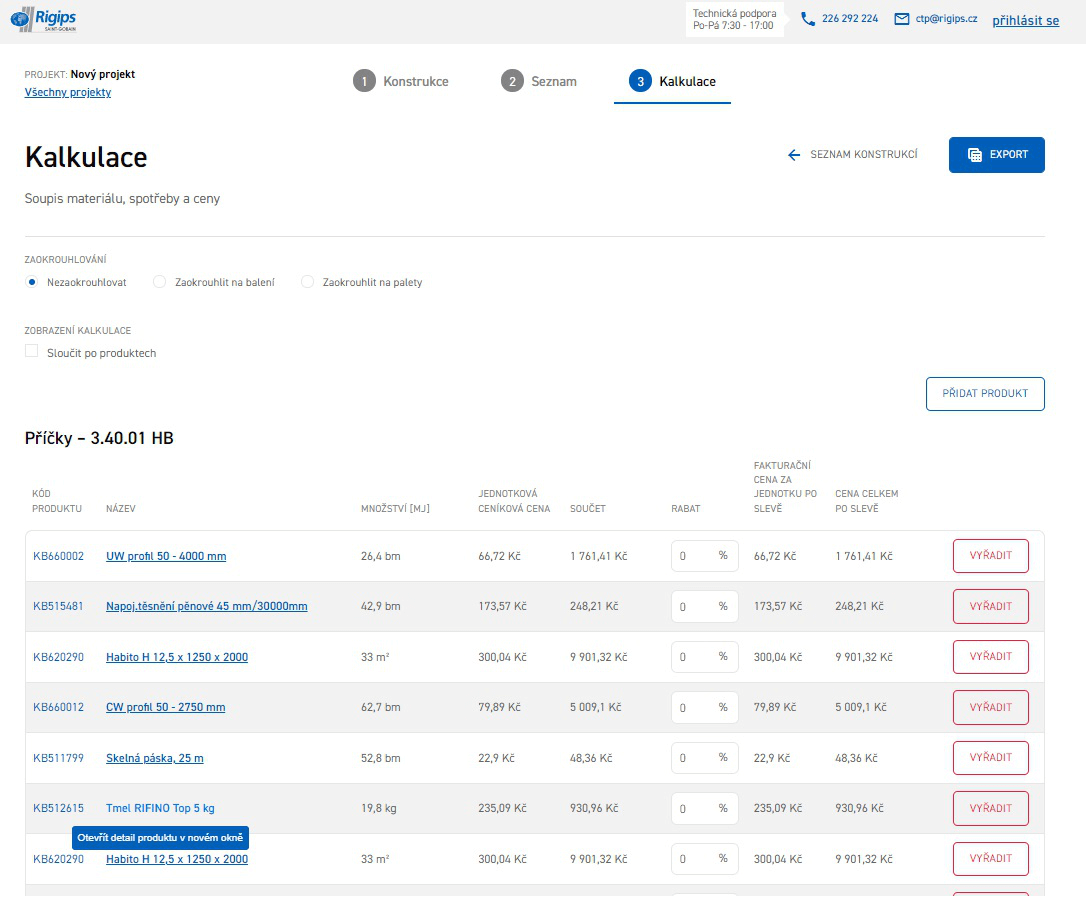Click Vyřadit for Tmel RIFINO Top 5 kg
The image size is (1086, 900).
click(990, 808)
